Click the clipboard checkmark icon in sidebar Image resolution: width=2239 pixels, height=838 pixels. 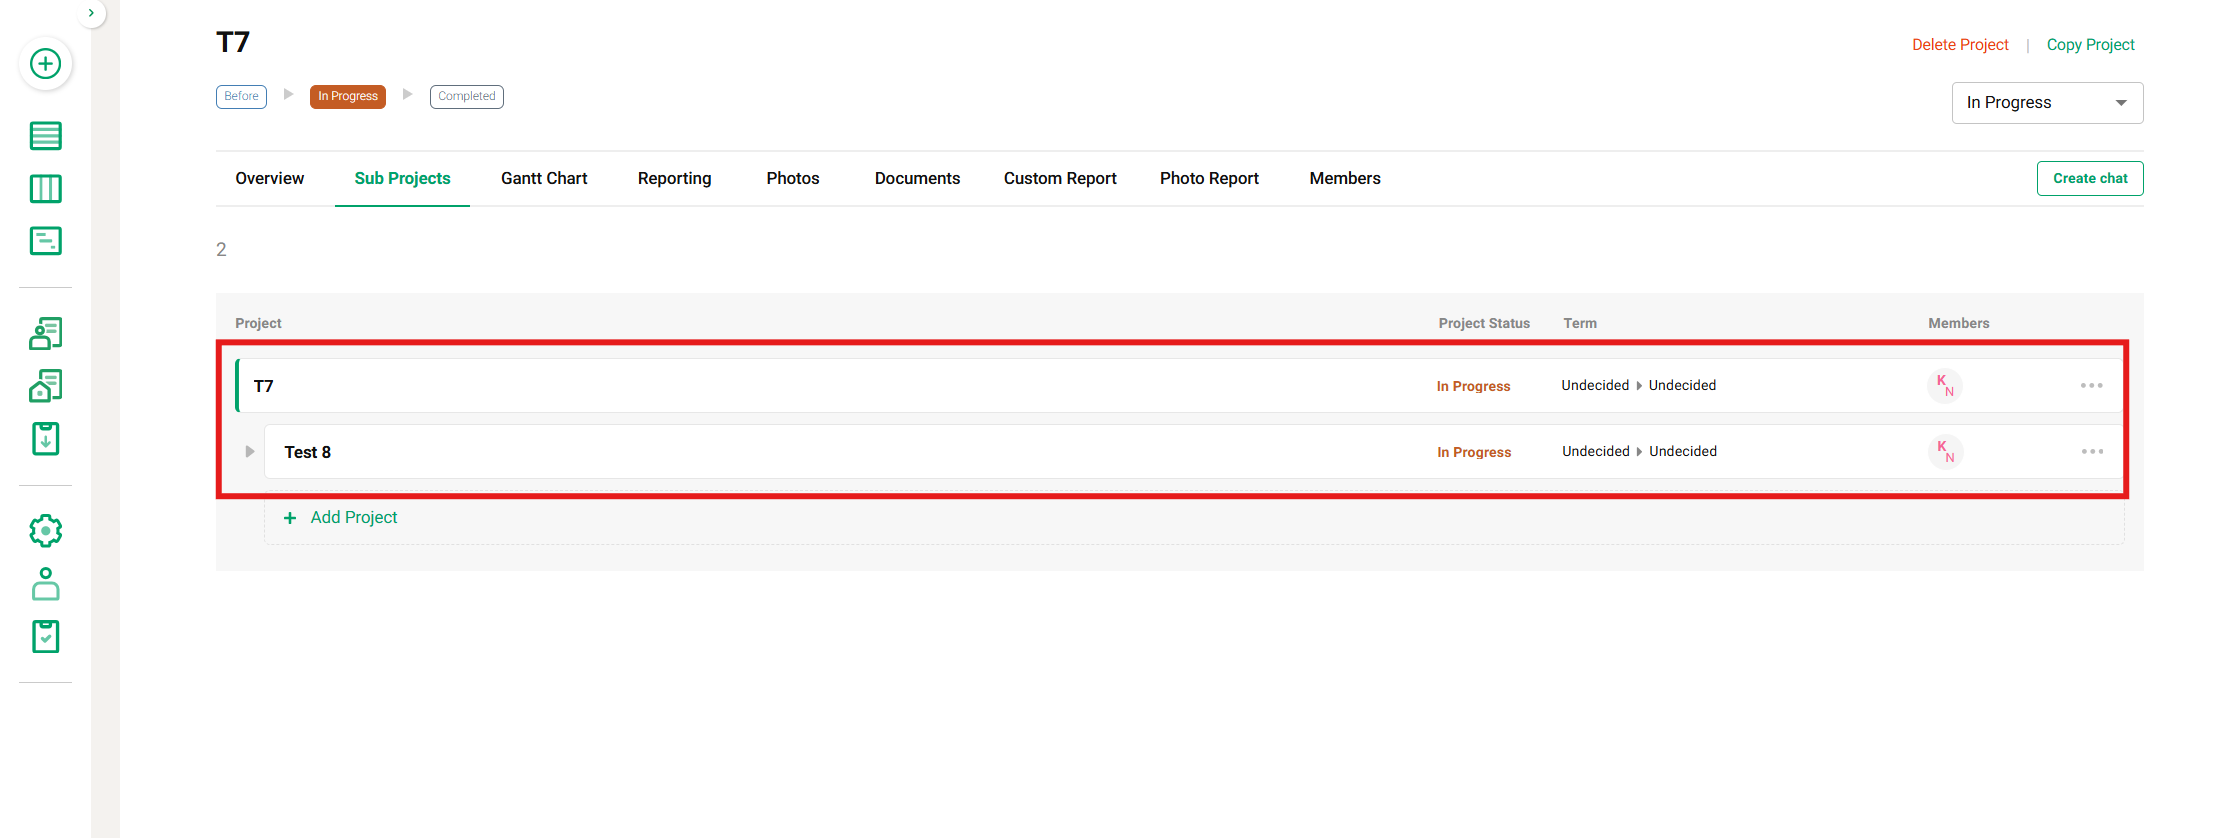[45, 636]
